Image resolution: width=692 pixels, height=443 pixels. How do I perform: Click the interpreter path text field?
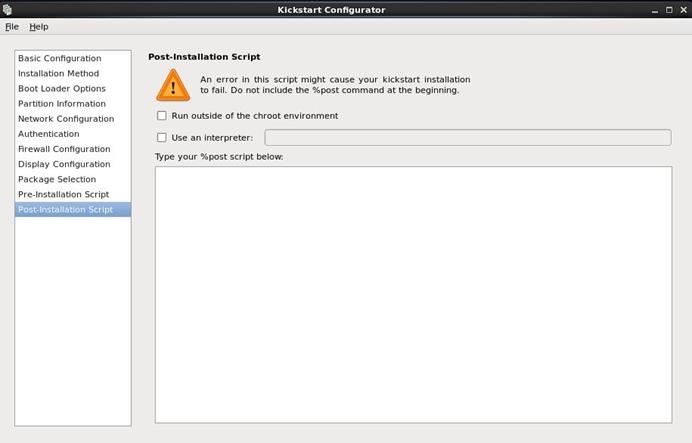[468, 138]
